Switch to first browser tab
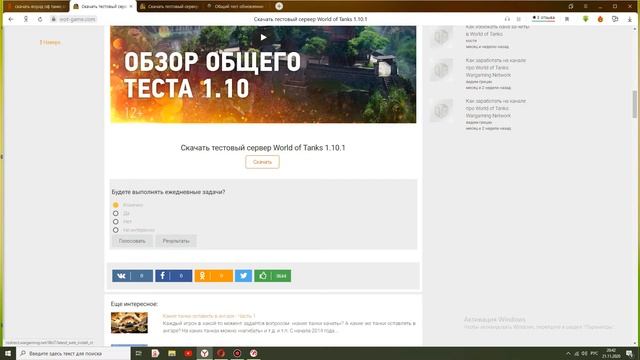 (x=36, y=7)
